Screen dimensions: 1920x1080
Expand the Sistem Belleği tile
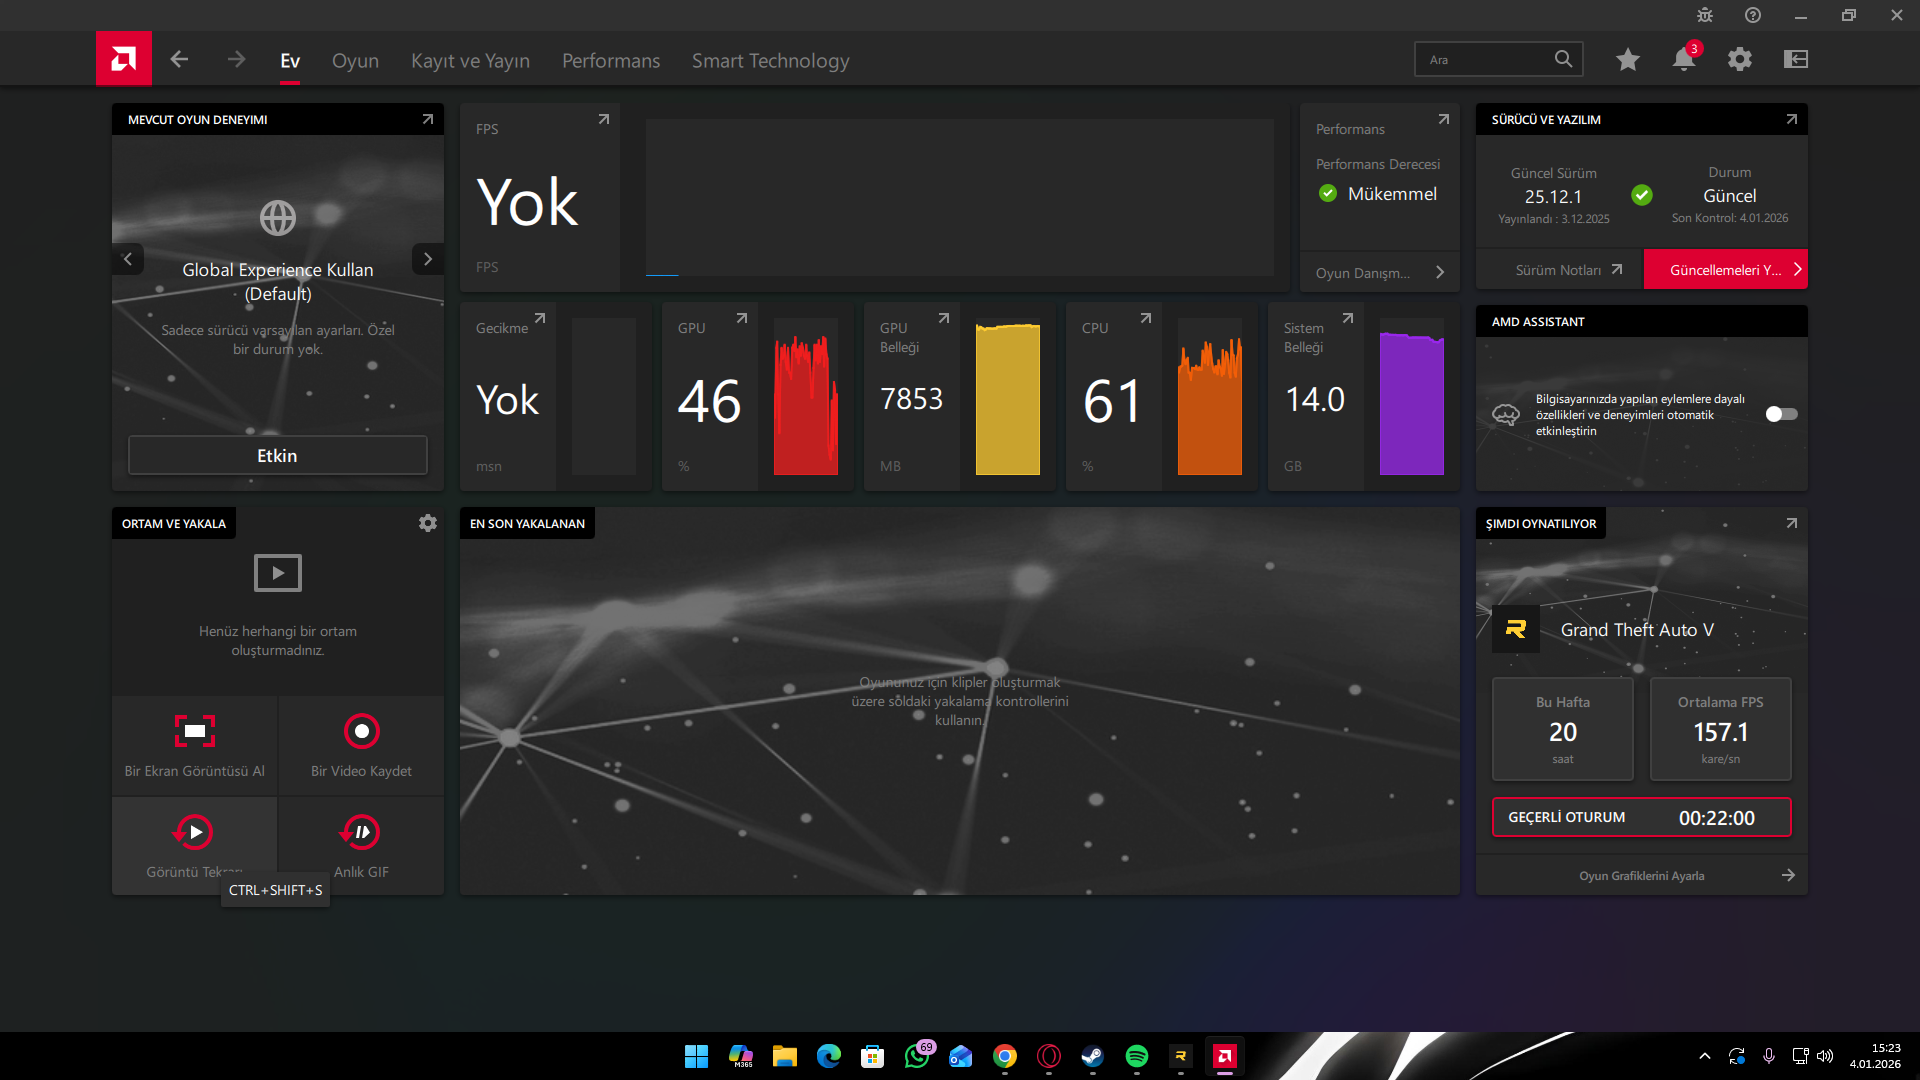[1348, 318]
